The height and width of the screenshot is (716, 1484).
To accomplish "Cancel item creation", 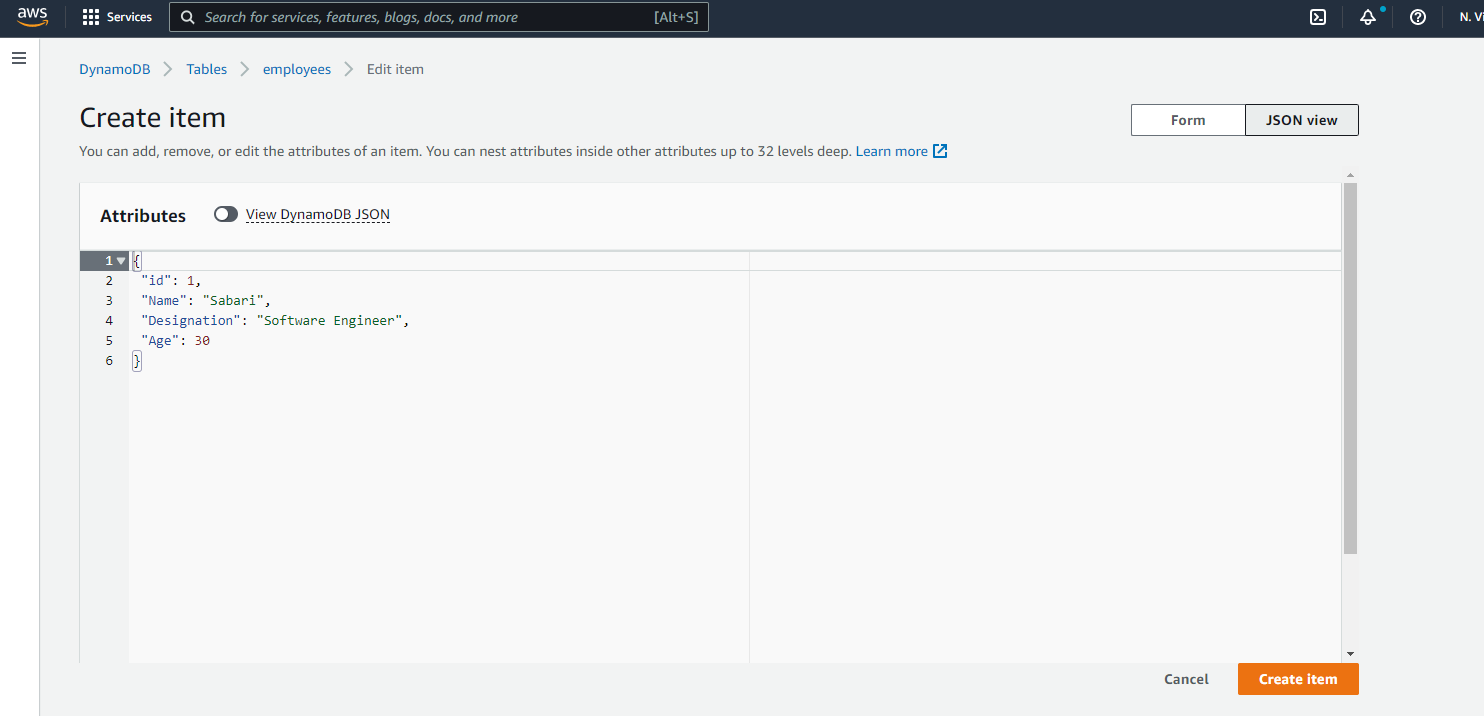I will click(1186, 679).
